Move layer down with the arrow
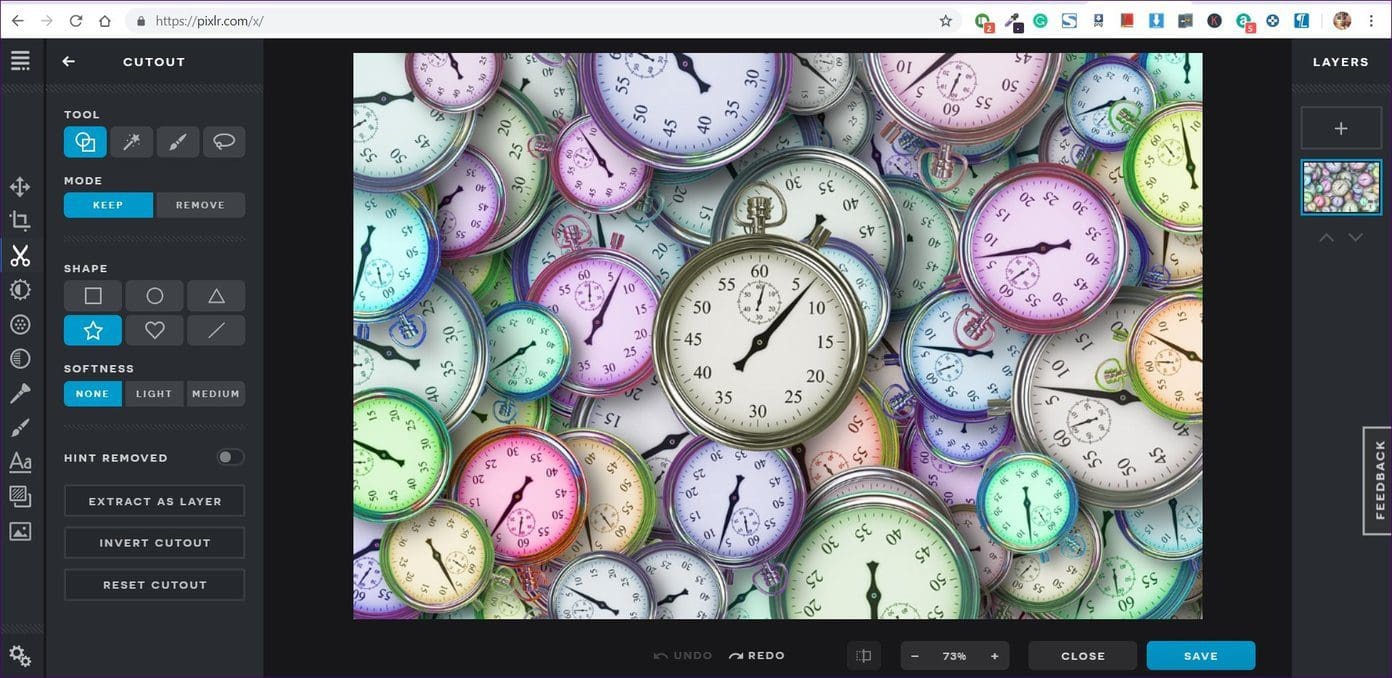The width and height of the screenshot is (1392, 678). [1356, 238]
